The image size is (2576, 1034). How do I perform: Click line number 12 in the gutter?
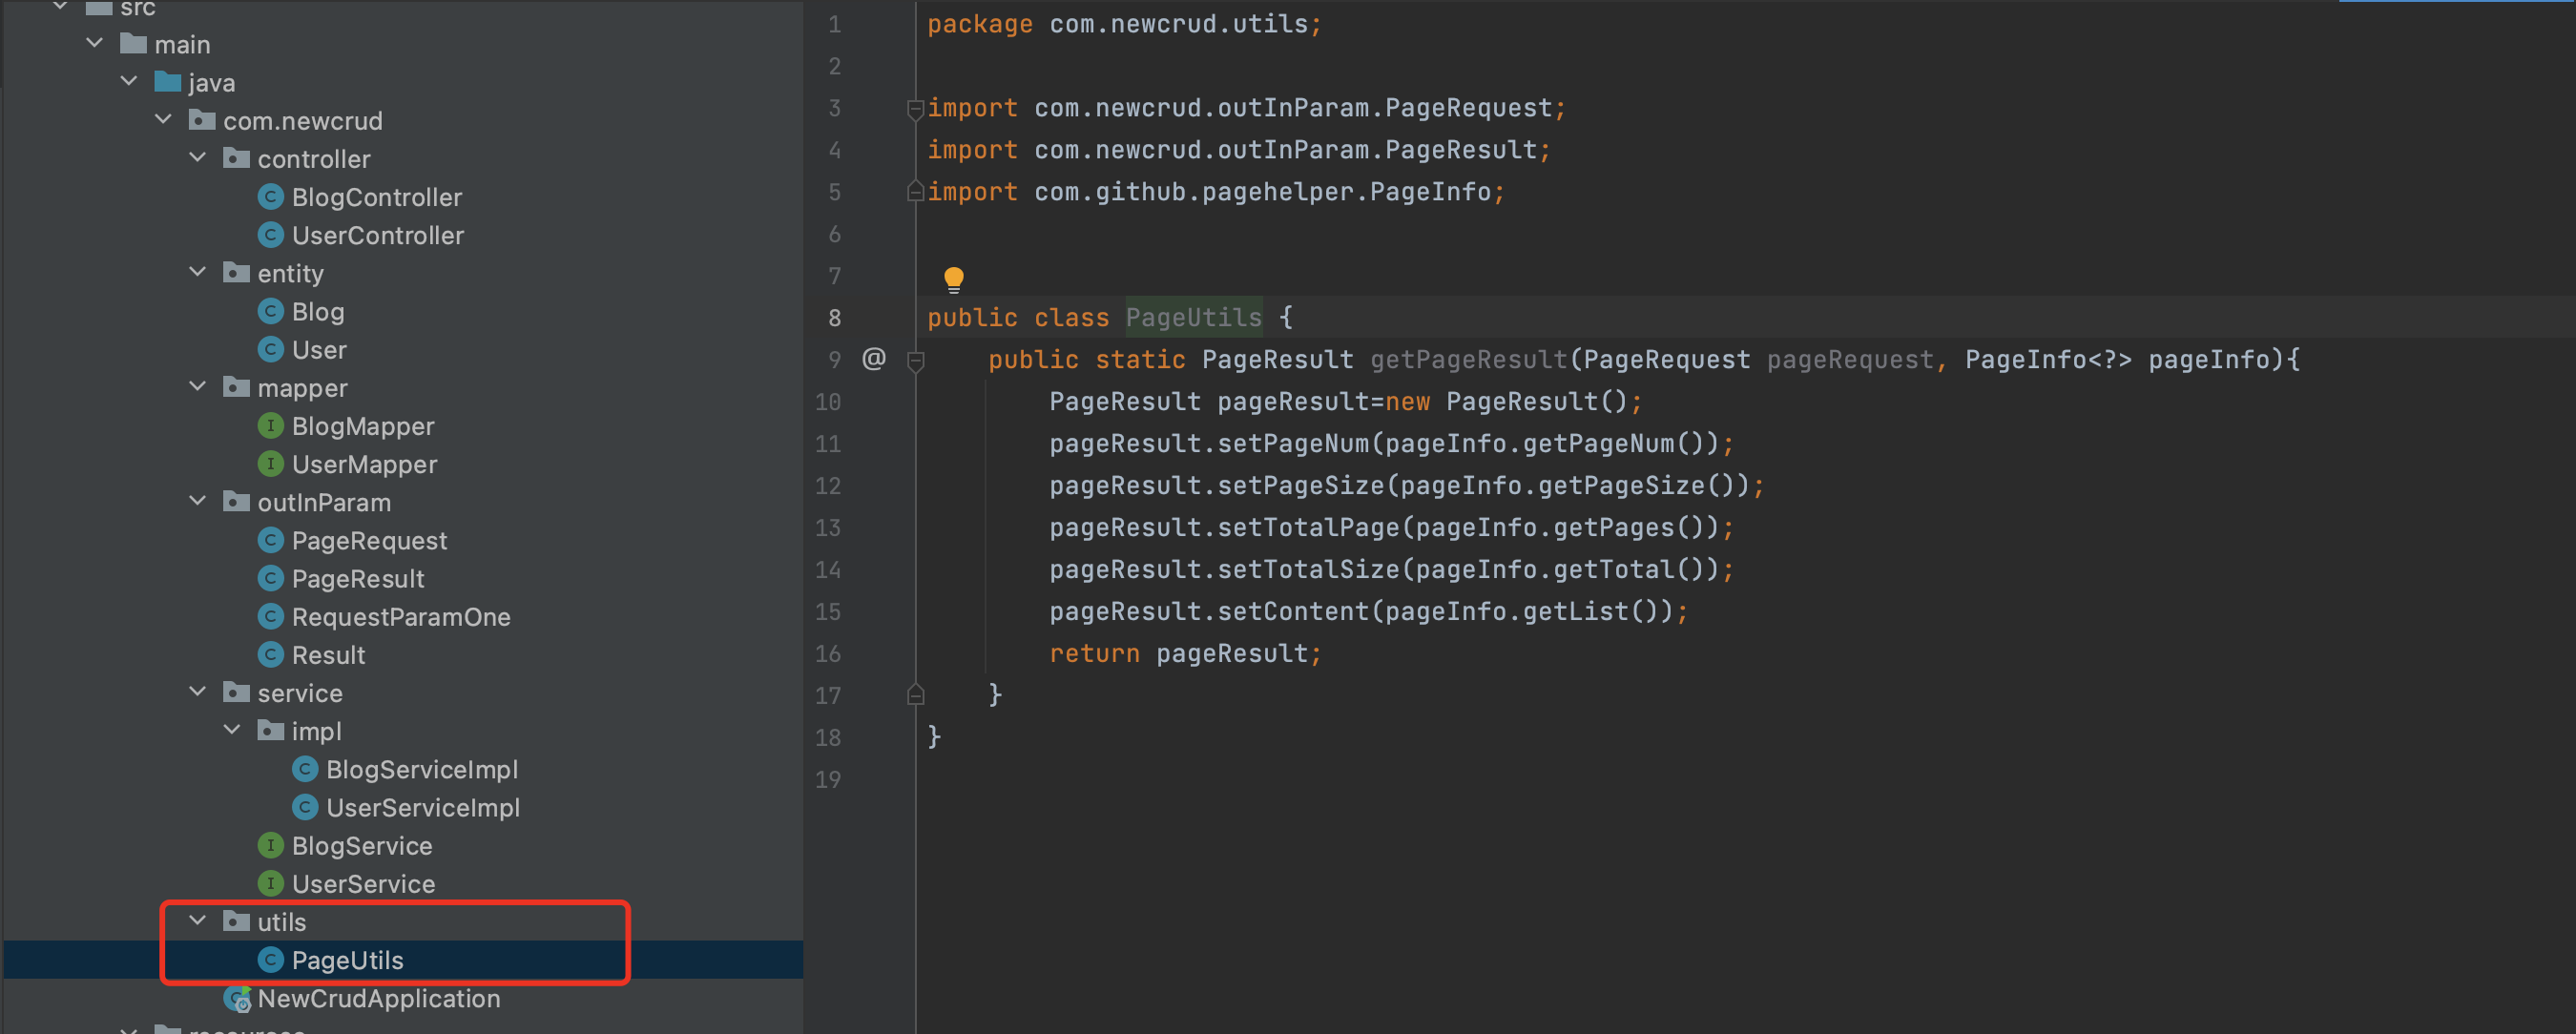[x=828, y=486]
